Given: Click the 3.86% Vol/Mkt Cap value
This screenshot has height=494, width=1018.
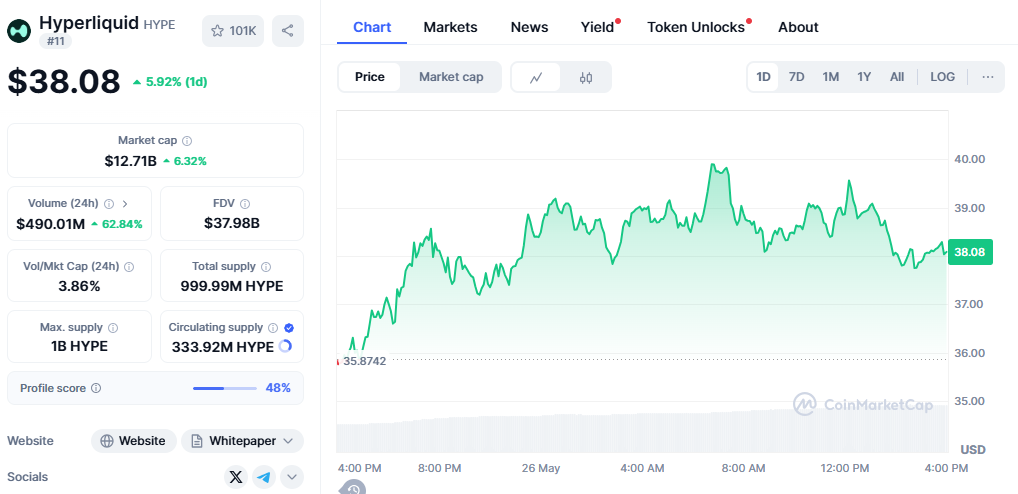Looking at the screenshot, I should point(79,286).
